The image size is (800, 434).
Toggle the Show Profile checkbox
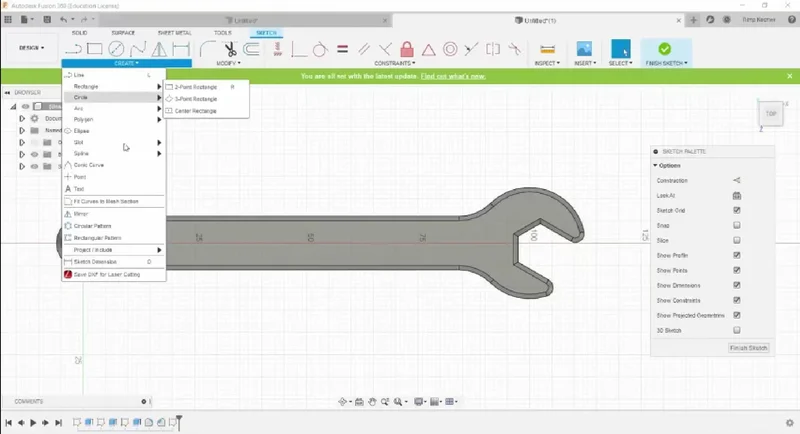coord(737,255)
